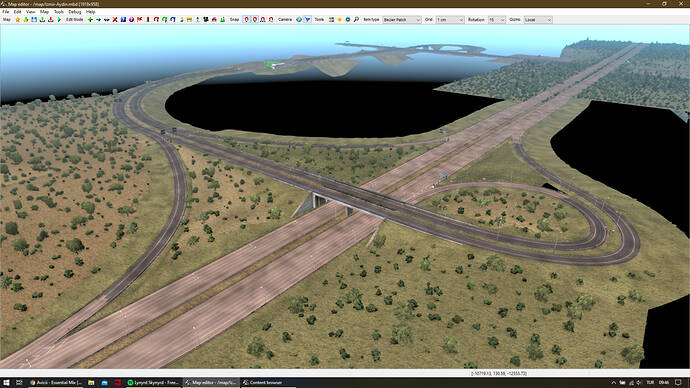Click the red flag toolbar icon

pyautogui.click(x=139, y=20)
